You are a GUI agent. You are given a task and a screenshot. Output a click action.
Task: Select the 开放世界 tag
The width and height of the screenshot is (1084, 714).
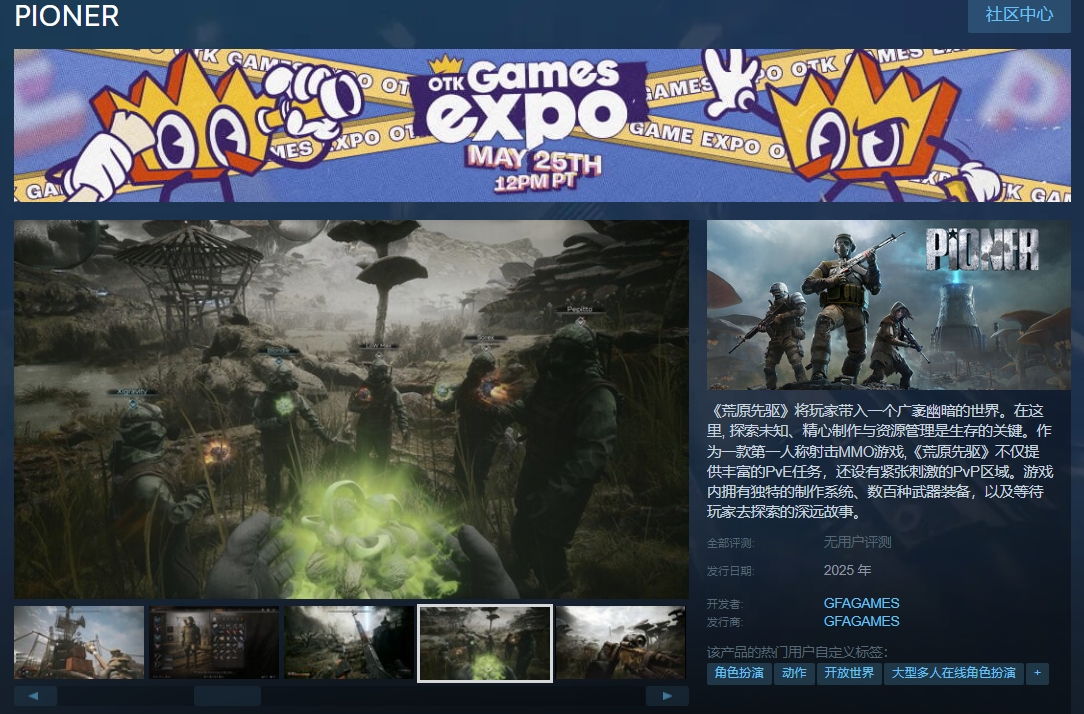[849, 673]
